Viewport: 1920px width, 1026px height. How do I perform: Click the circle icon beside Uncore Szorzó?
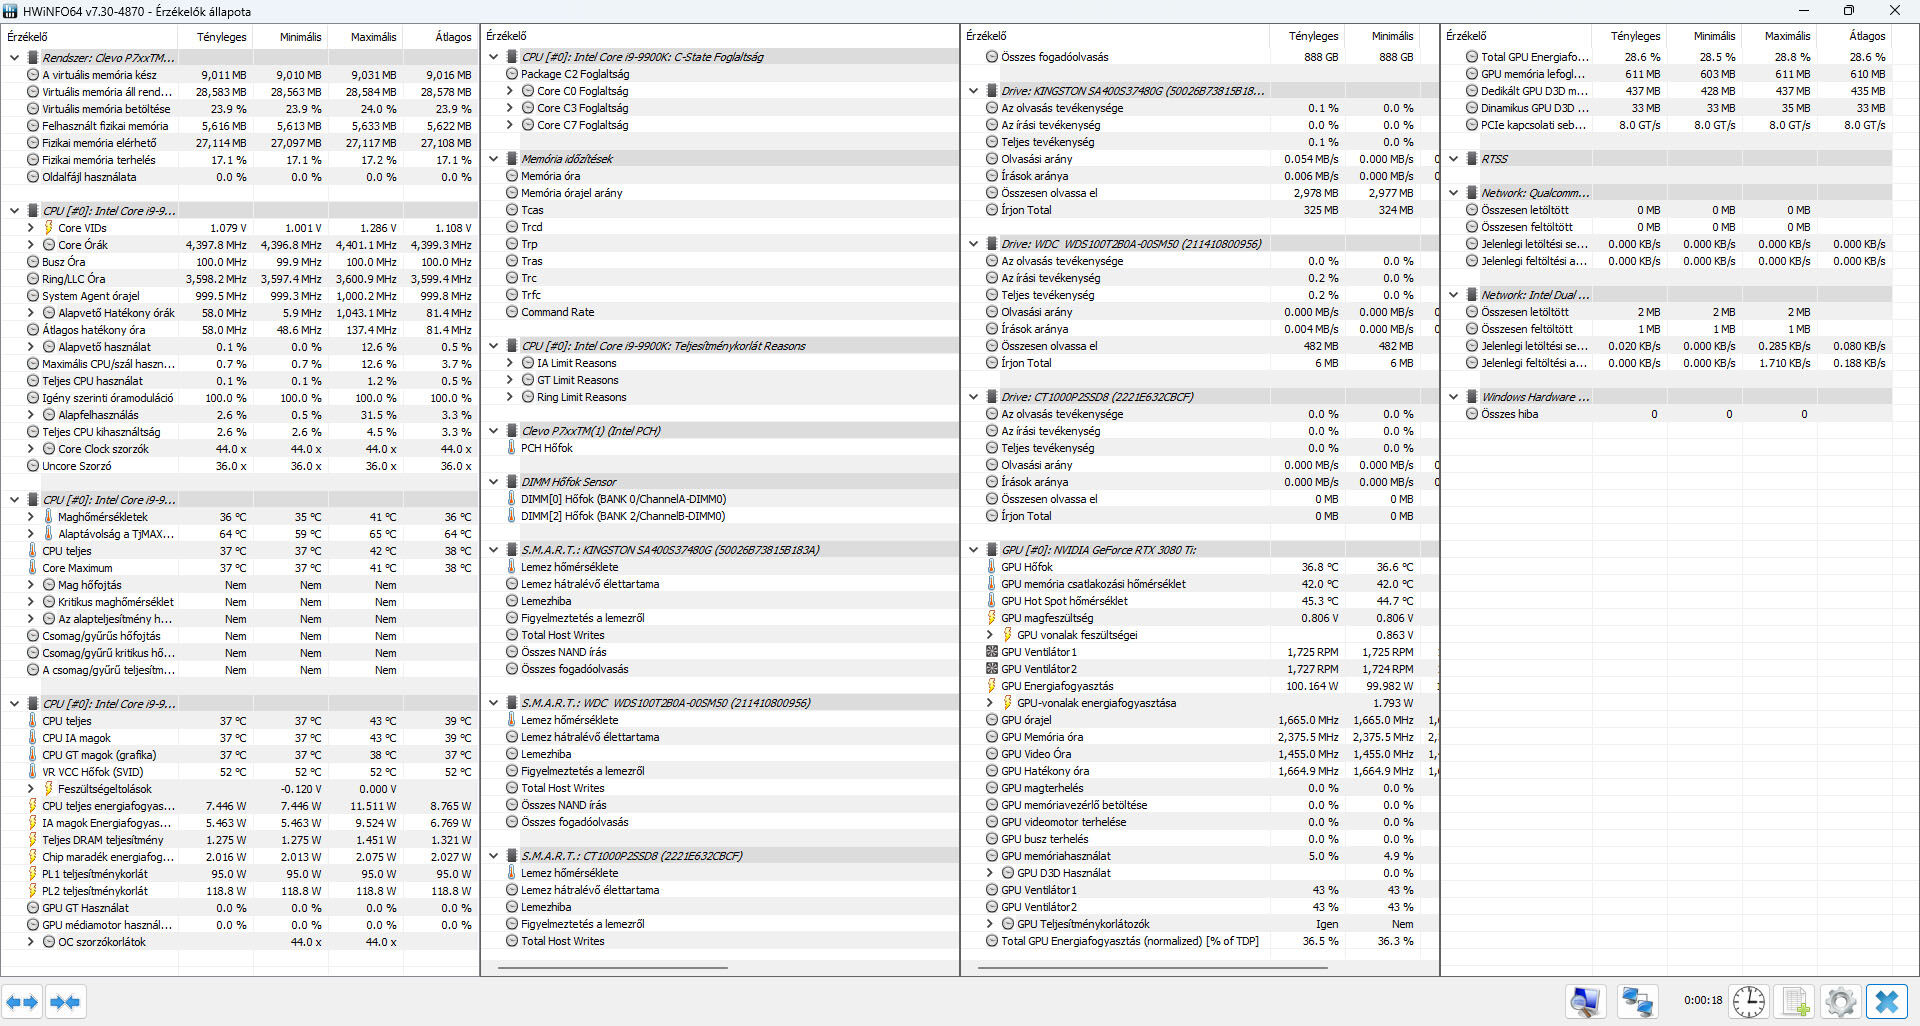pos(32,466)
